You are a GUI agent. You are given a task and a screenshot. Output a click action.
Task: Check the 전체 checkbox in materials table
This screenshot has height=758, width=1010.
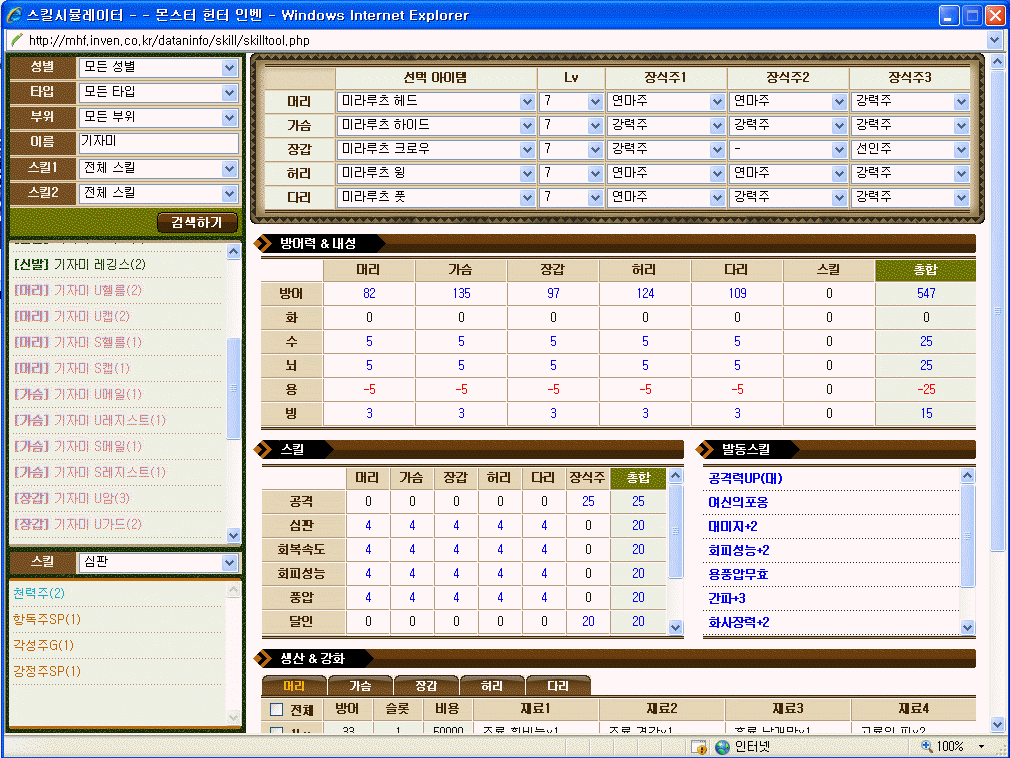tap(277, 710)
